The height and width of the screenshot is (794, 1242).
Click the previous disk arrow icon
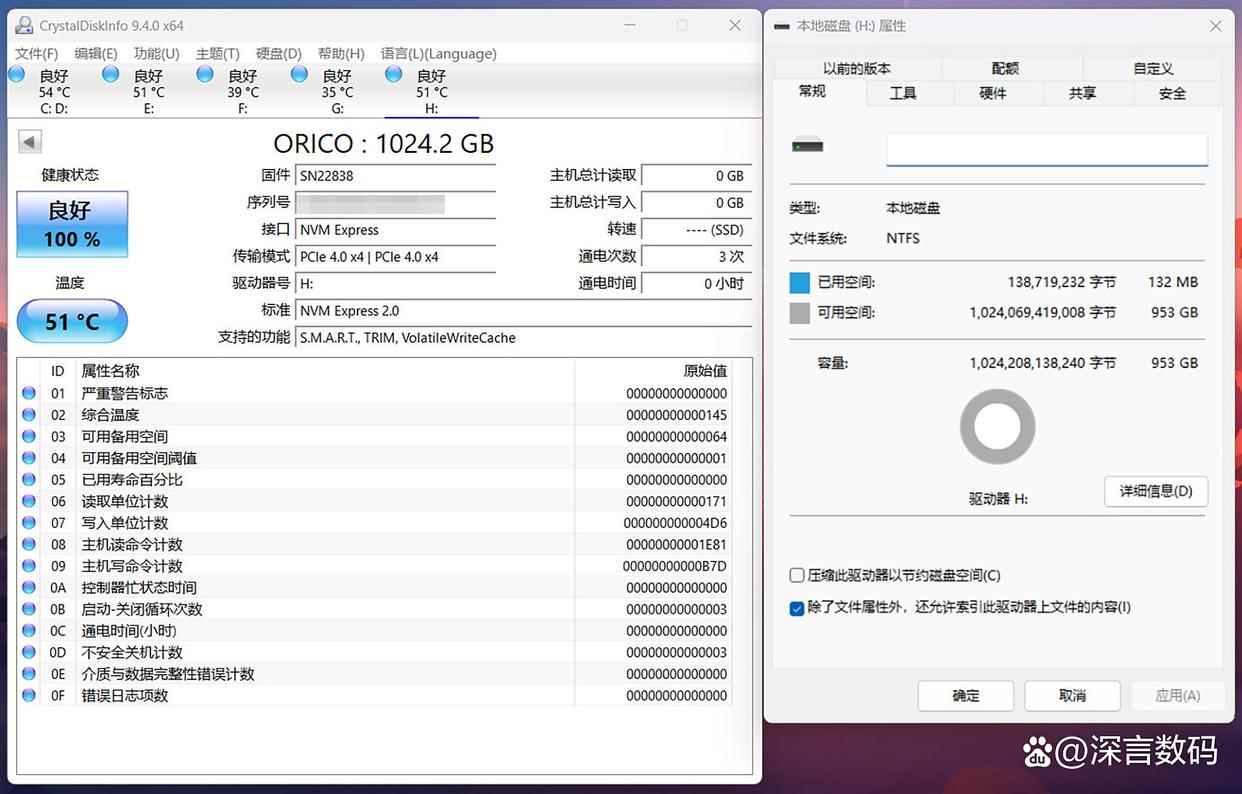29,142
